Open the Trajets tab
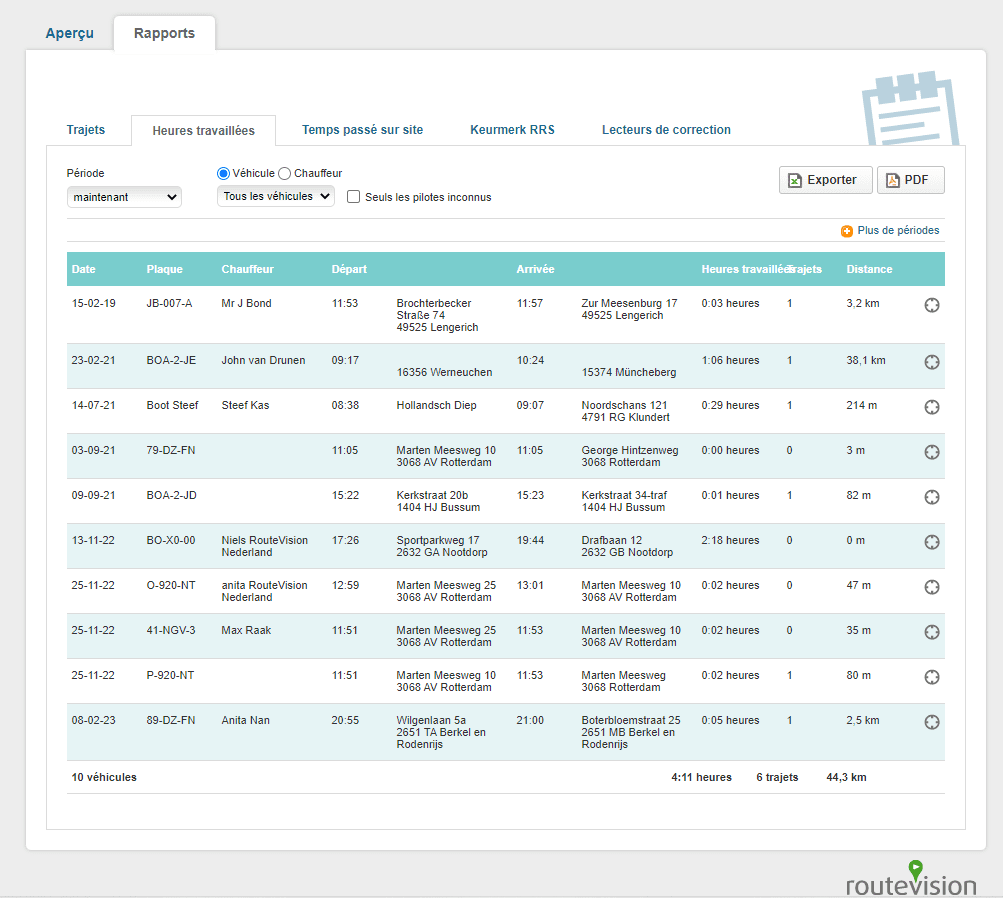Viewport: 1003px width, 898px height. point(86,130)
